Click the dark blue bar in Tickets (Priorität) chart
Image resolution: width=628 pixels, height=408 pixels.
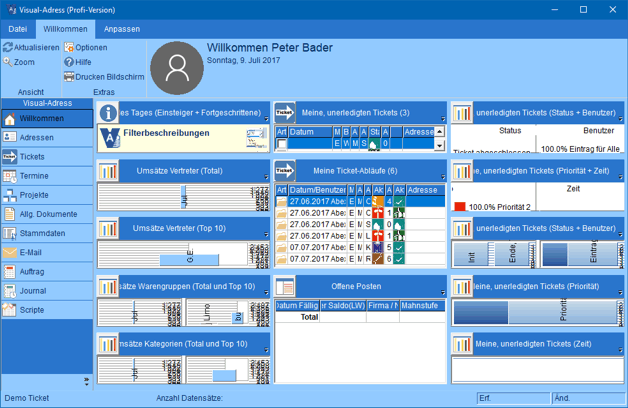(x=481, y=313)
